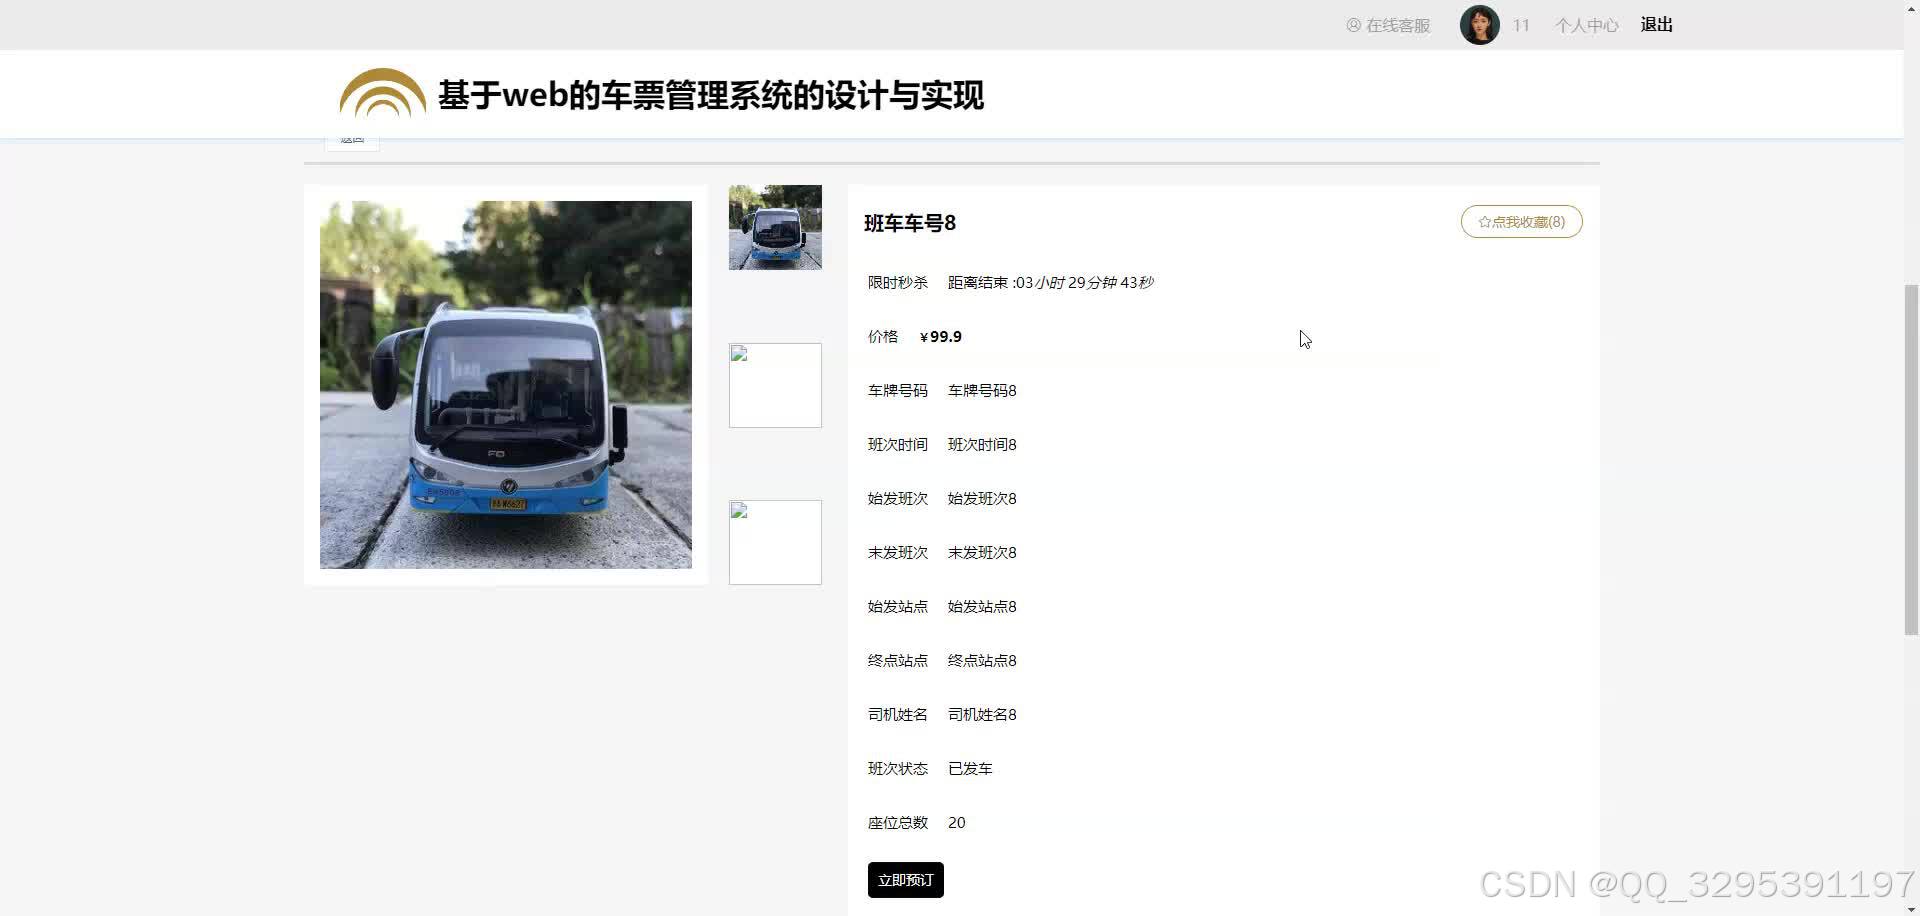
Task: Click the 点我收藏(8) favorite button
Action: (1521, 221)
